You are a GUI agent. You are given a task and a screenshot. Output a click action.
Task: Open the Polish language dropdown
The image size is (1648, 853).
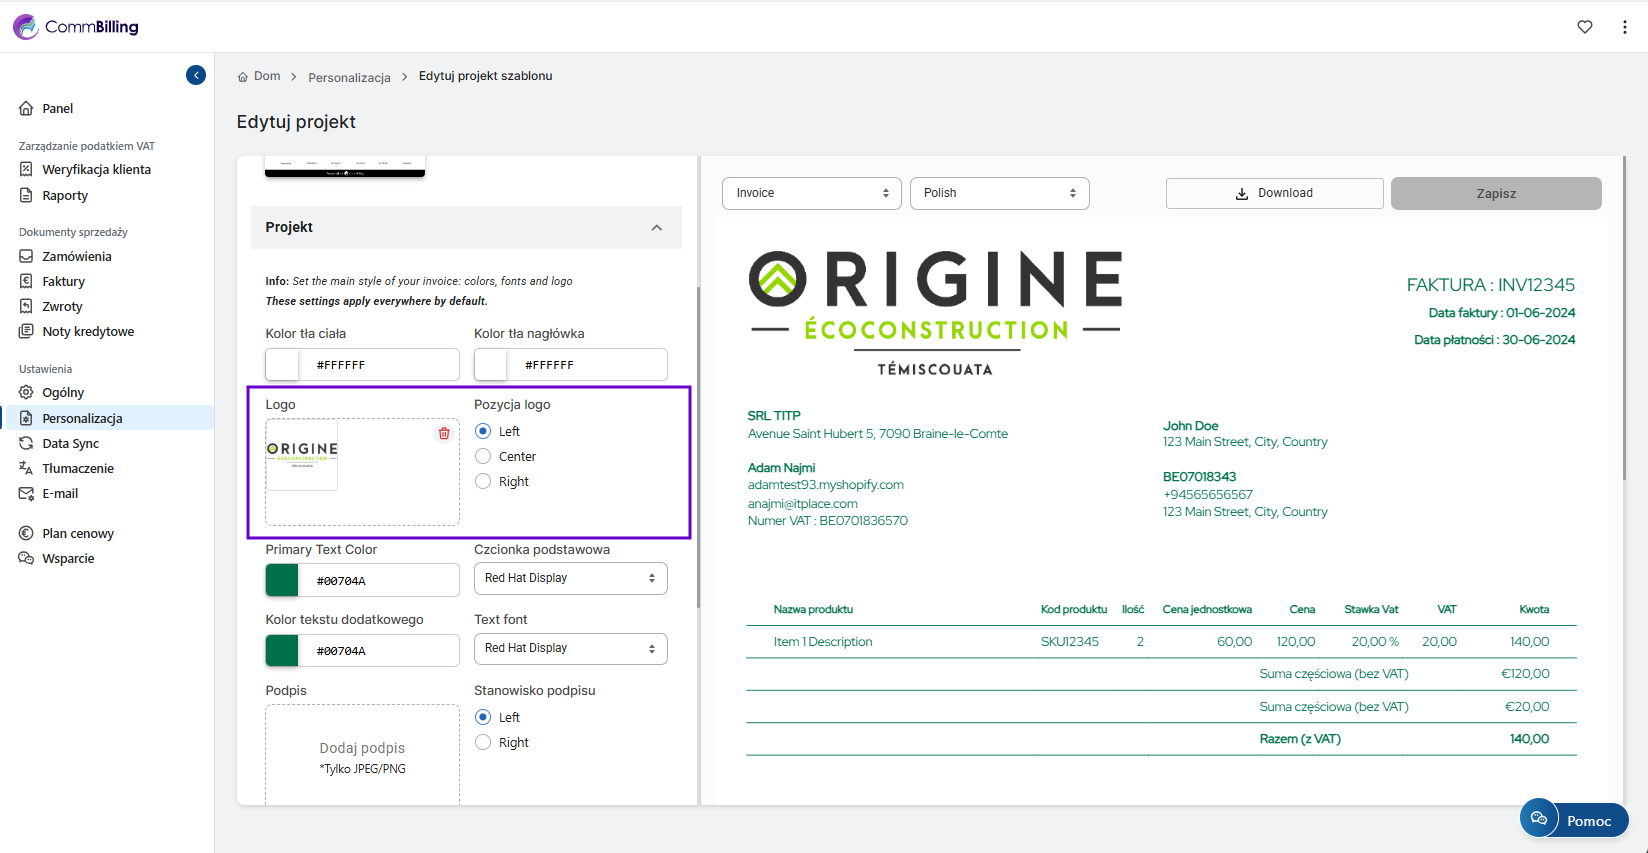pyautogui.click(x=999, y=193)
